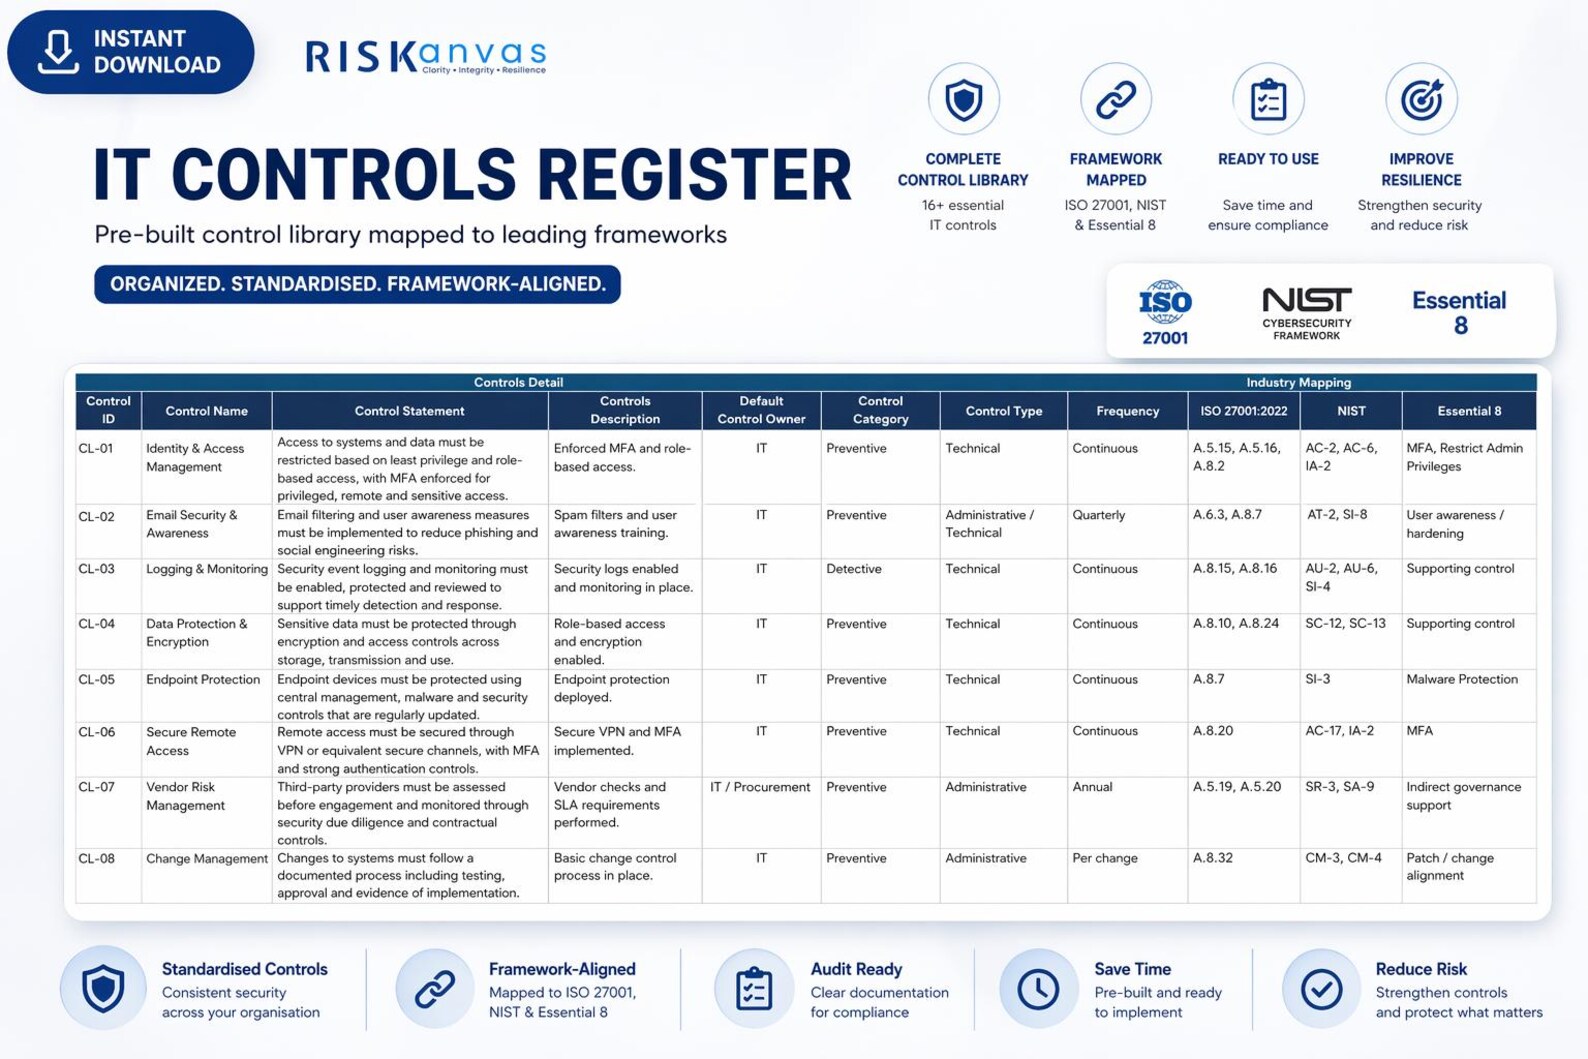Image resolution: width=1588 pixels, height=1059 pixels.
Task: Select the Control ID column header
Action: coord(108,410)
